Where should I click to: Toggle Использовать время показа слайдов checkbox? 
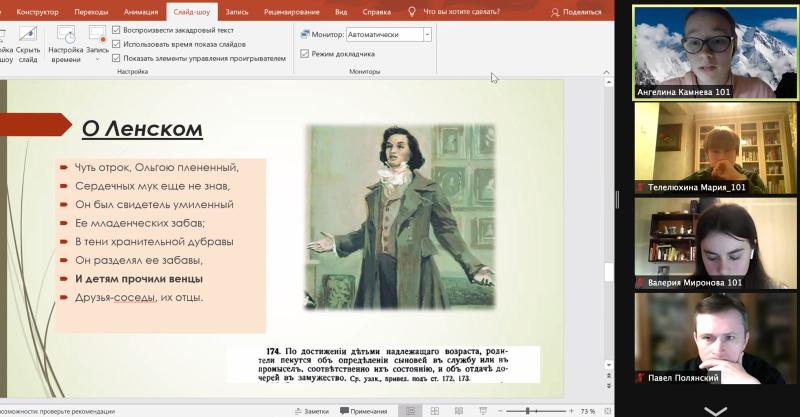(x=116, y=44)
